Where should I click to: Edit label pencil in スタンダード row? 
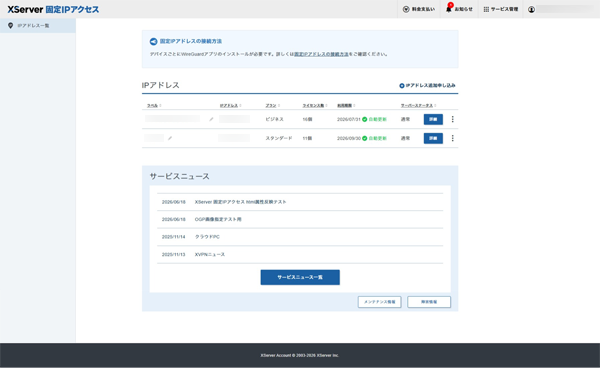point(170,138)
